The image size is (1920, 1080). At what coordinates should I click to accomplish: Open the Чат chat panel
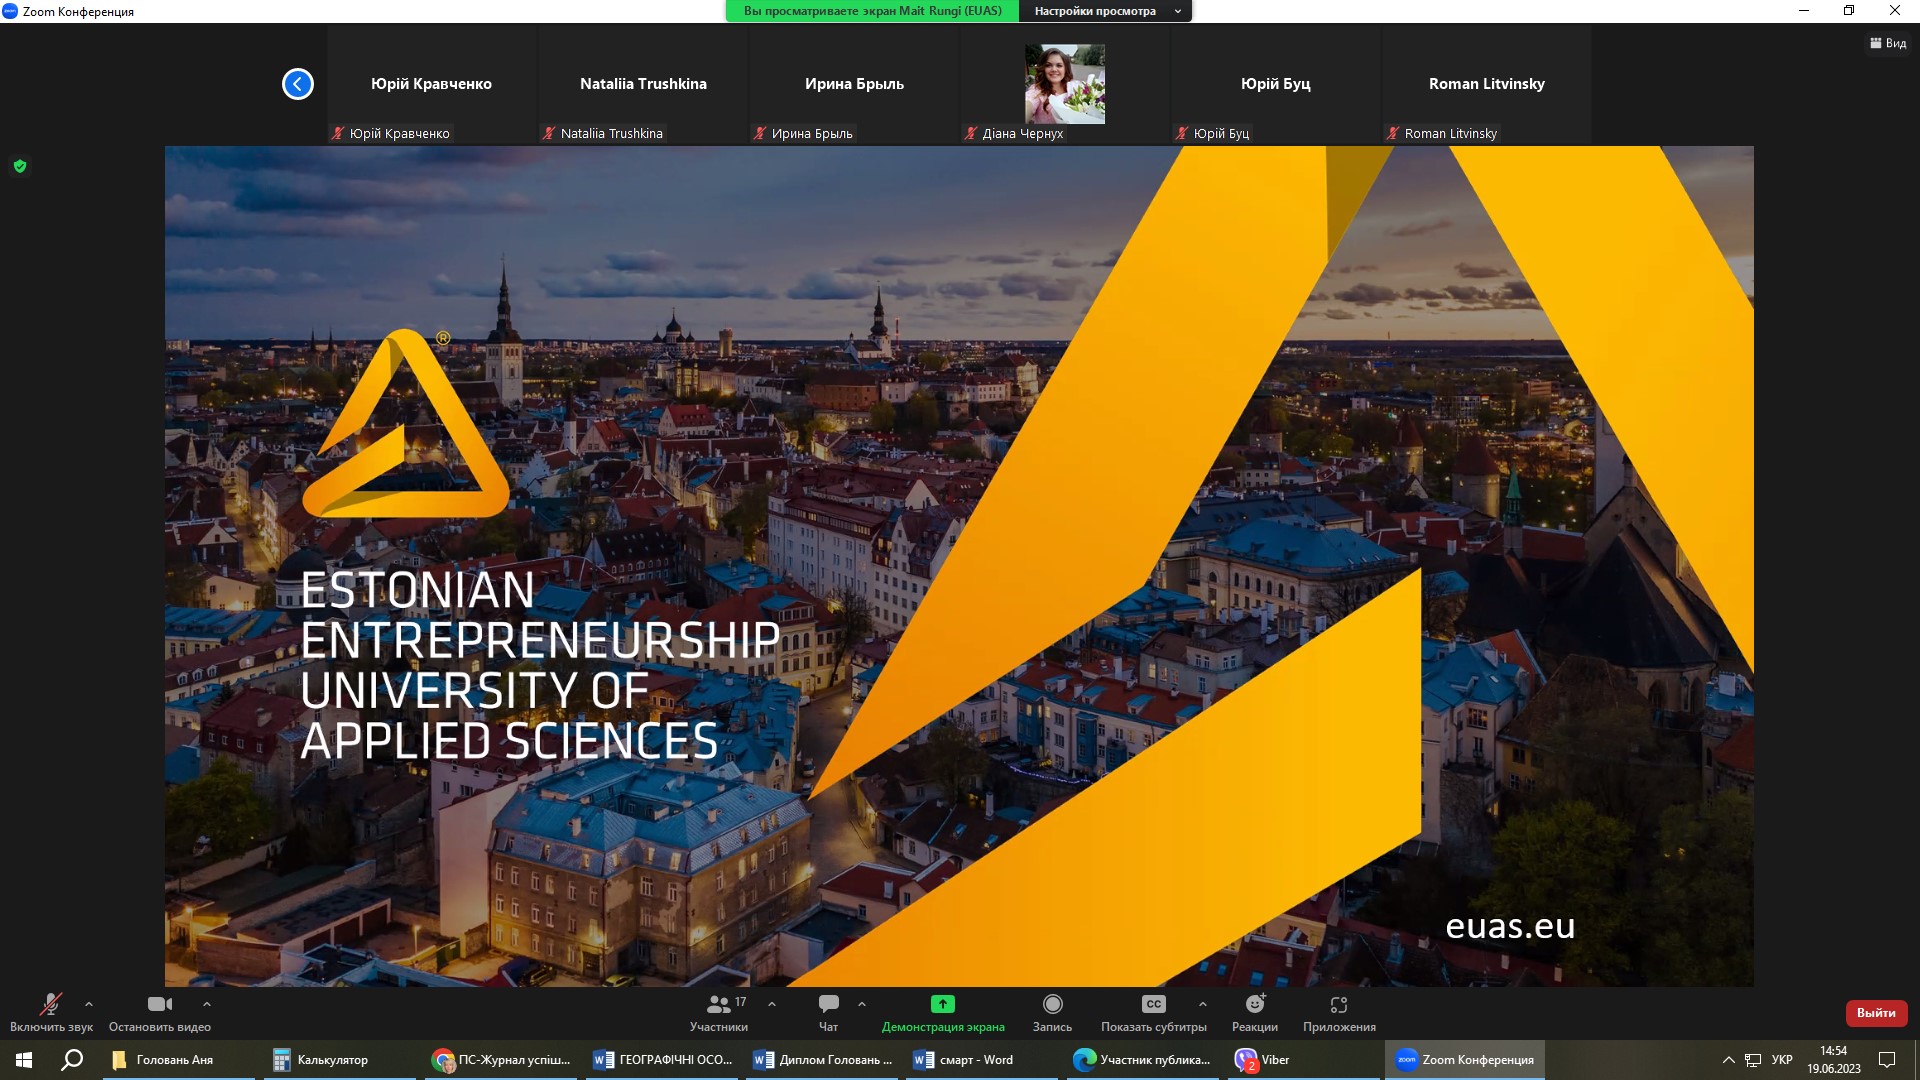click(829, 1013)
